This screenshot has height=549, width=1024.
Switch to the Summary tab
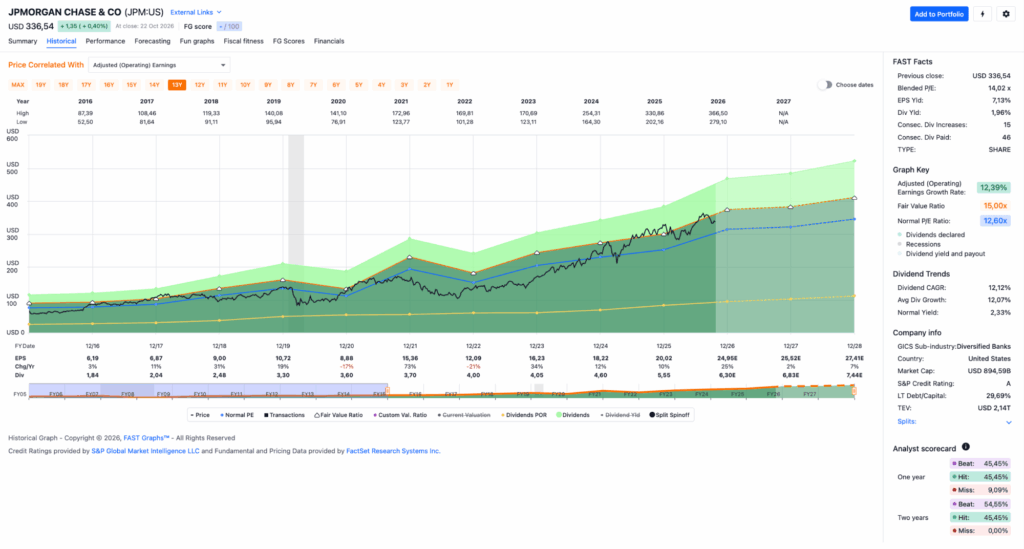pos(22,41)
